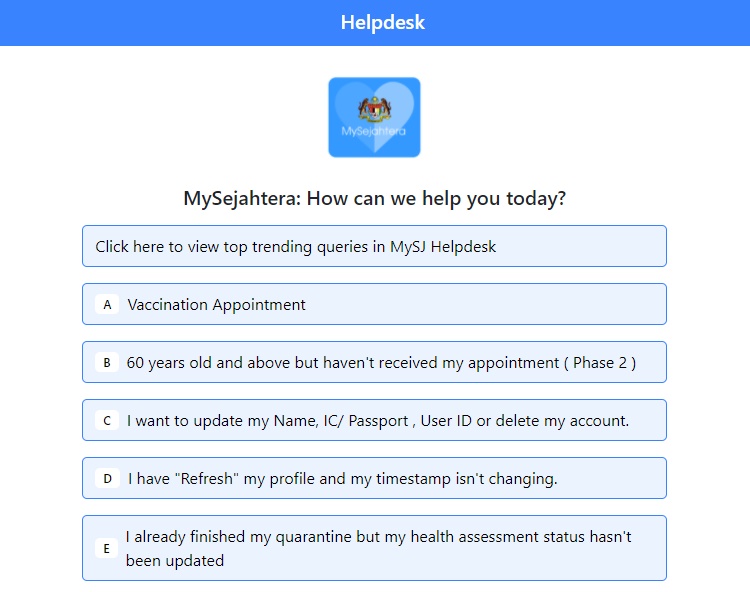
Task: Click the letter C badge icon
Action: click(x=107, y=420)
